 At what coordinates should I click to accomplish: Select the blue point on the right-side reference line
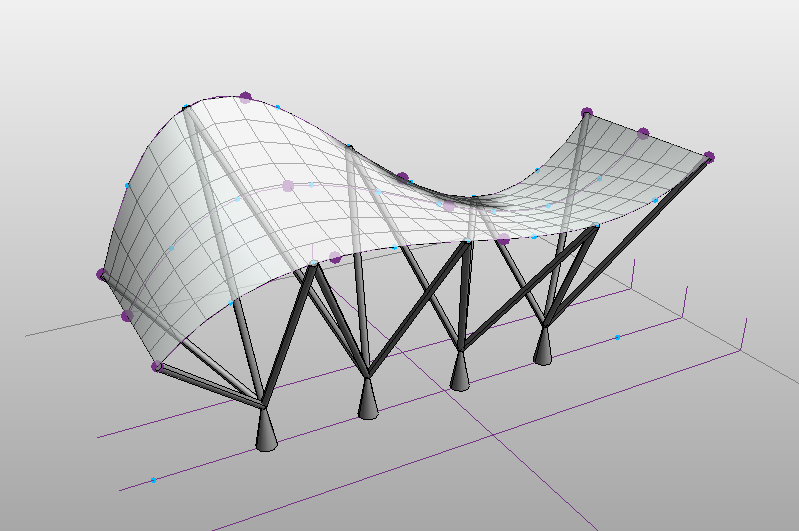point(617,337)
